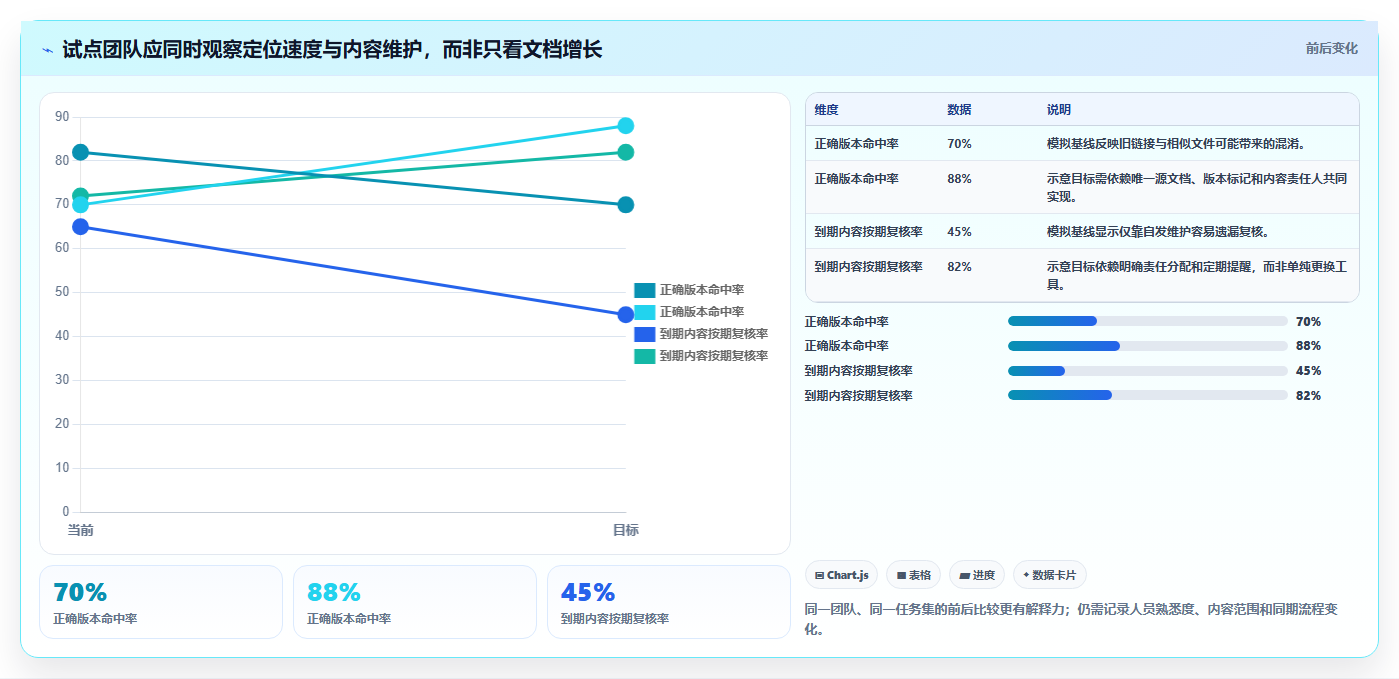This screenshot has width=1399, height=679.
Task: Click the dark teal data point at 目标
Action: point(626,205)
